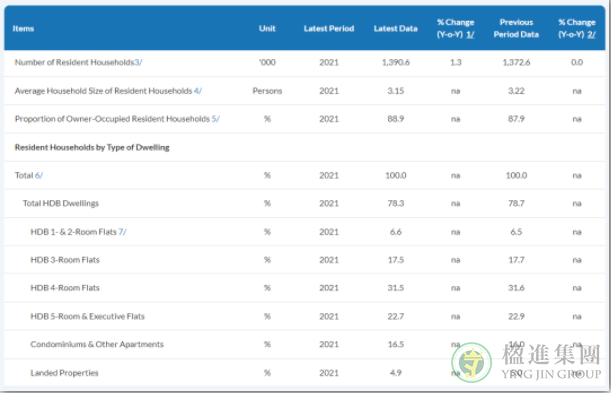Select the 0.0 percent change value
Viewport: 611px width, 393px height.
577,62
